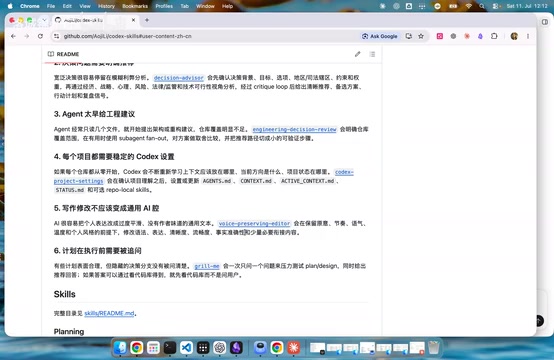Click heading '3. Agent 太早给工程建议'

click(94, 114)
